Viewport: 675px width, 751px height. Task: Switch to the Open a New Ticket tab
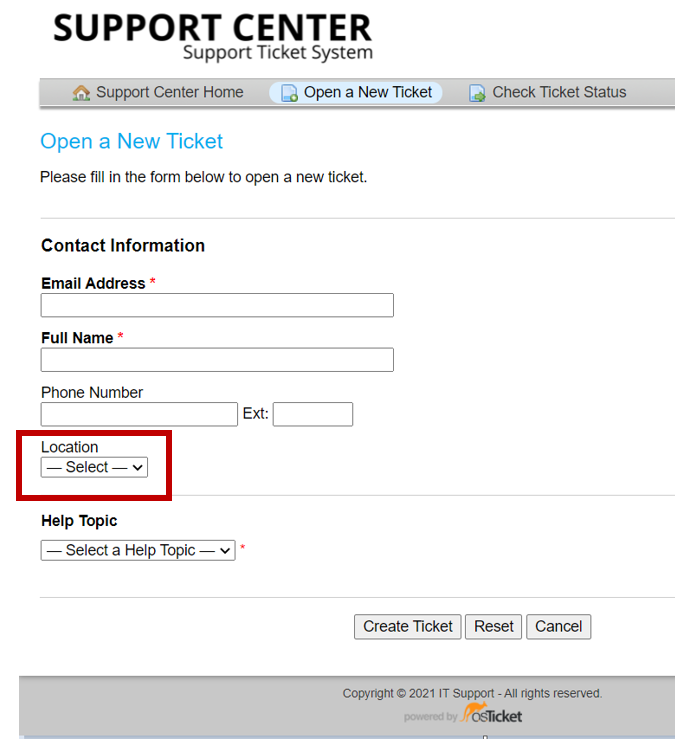367,92
